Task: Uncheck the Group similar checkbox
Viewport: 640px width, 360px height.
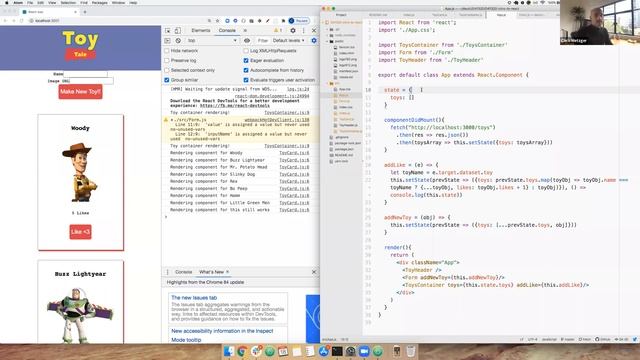Action: [167, 80]
